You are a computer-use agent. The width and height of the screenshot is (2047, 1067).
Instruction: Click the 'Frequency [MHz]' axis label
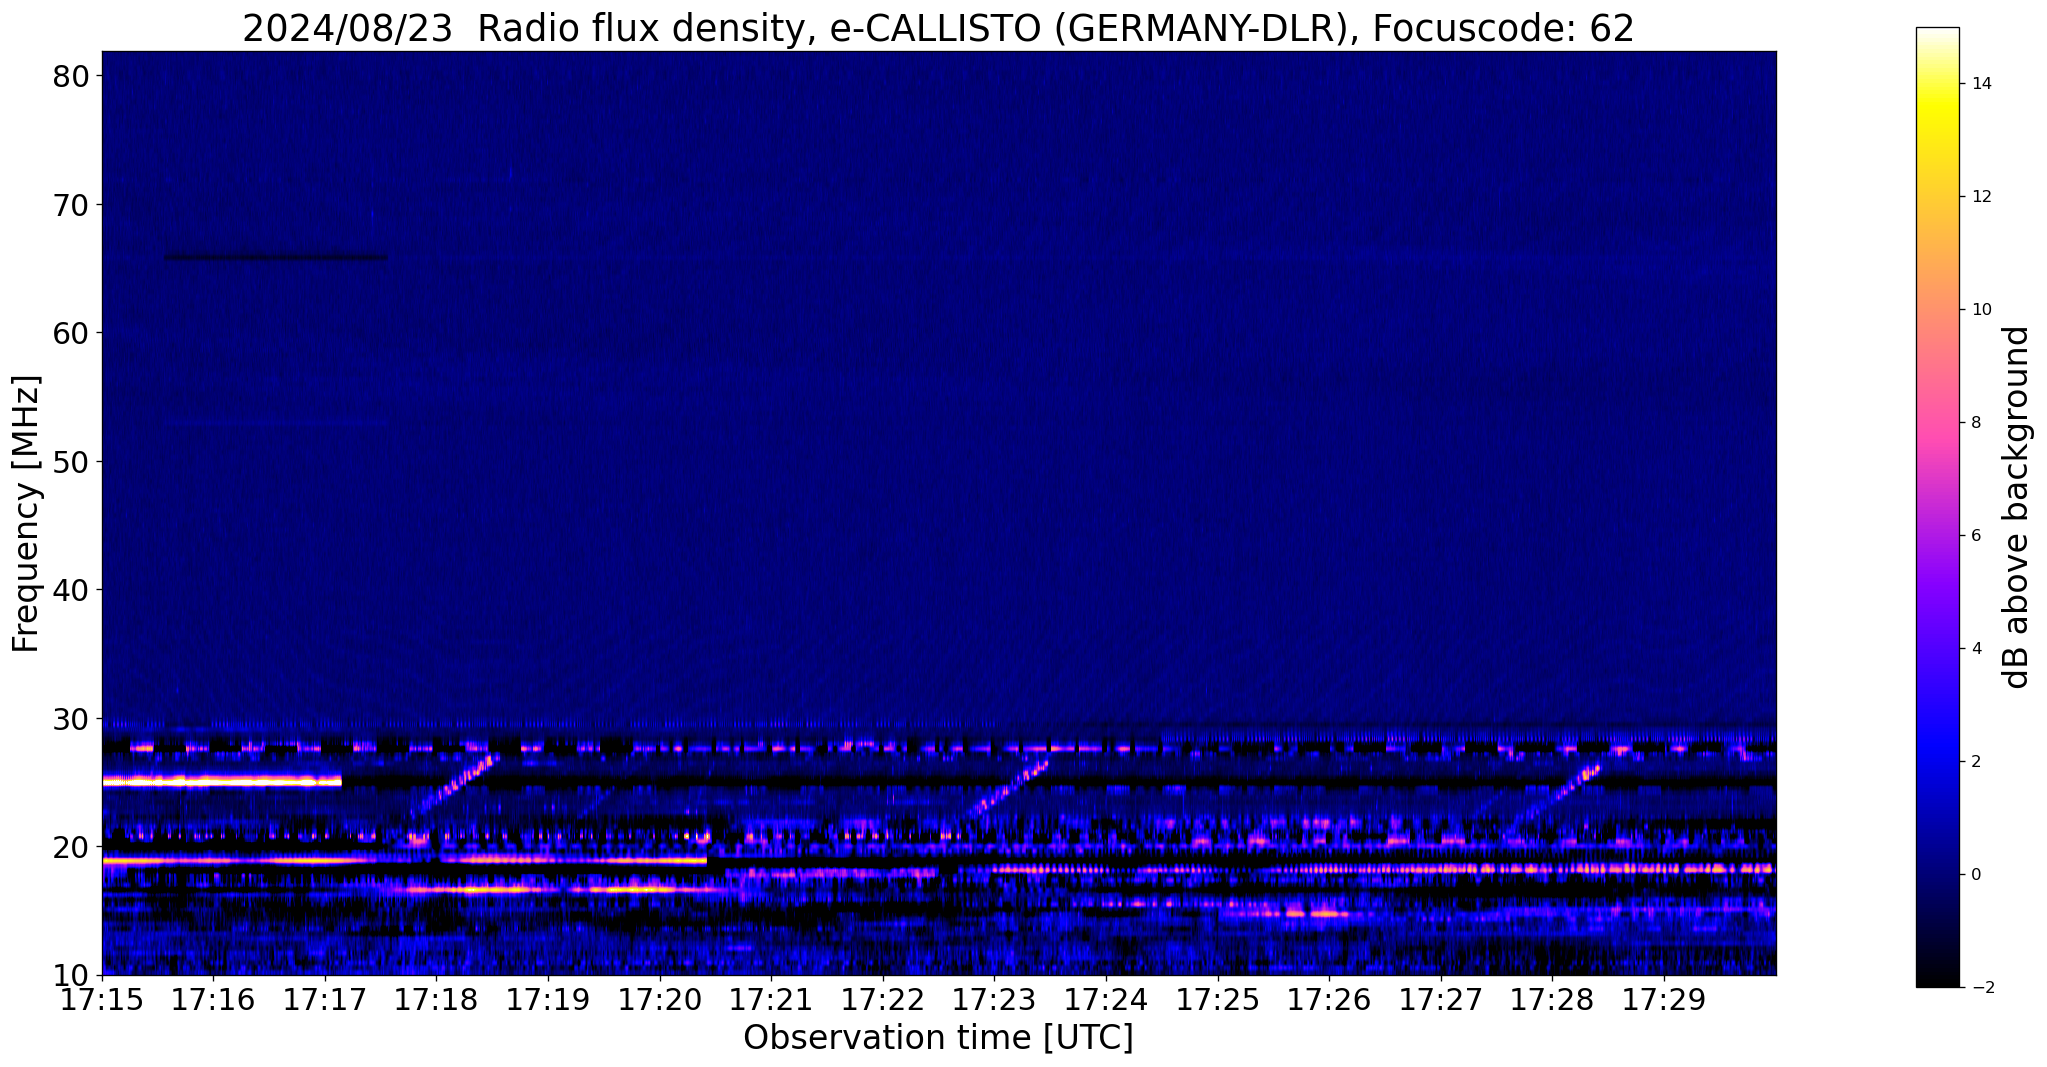(x=26, y=514)
